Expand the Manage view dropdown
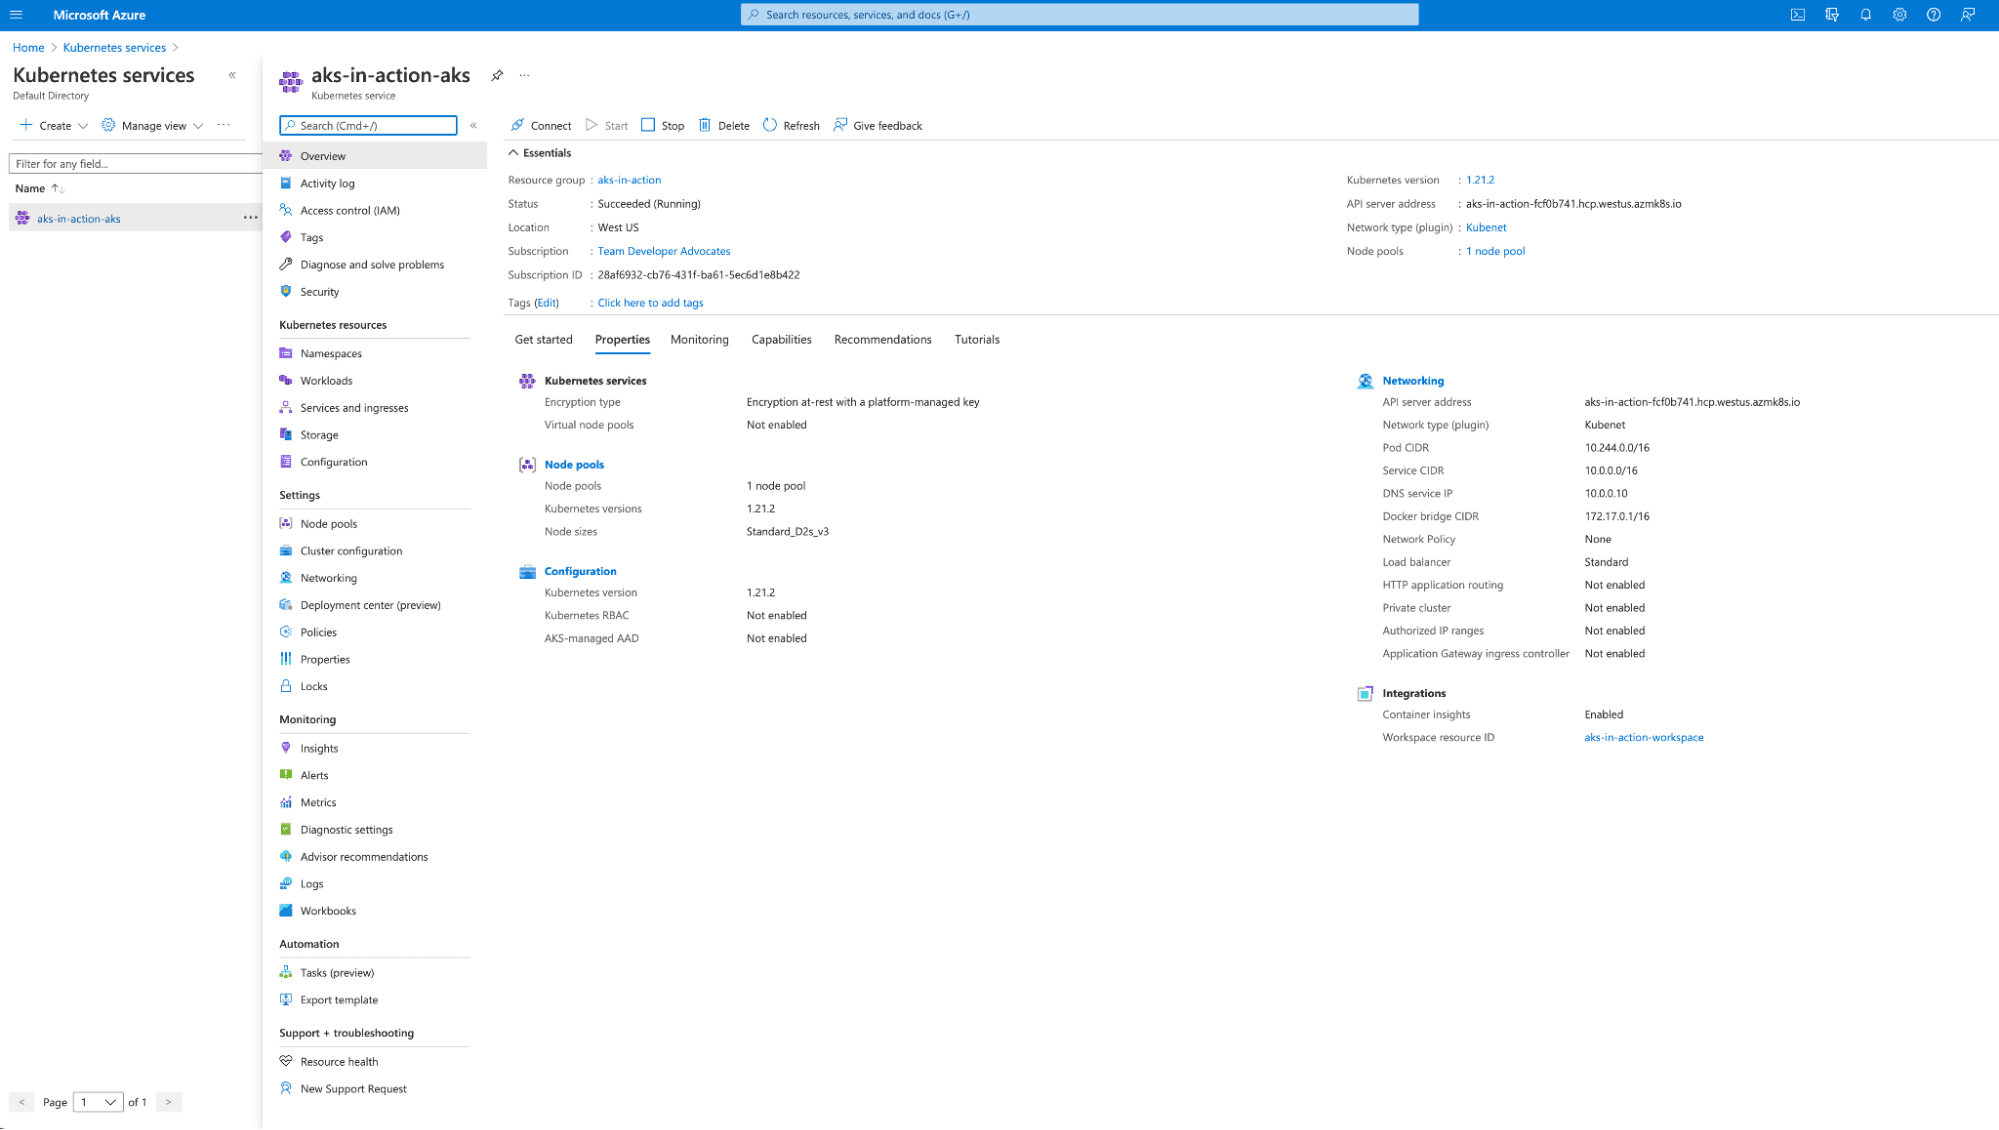 [x=153, y=125]
